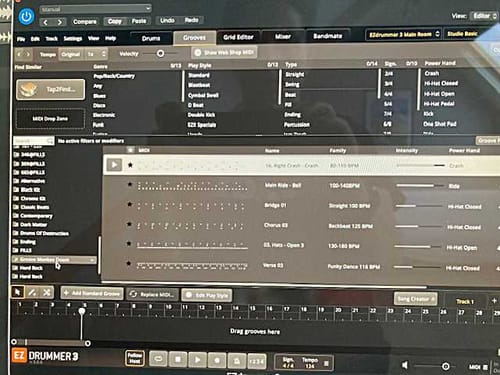Click the Undo button
Viewport: 500px width, 375px height.
pos(167,20)
